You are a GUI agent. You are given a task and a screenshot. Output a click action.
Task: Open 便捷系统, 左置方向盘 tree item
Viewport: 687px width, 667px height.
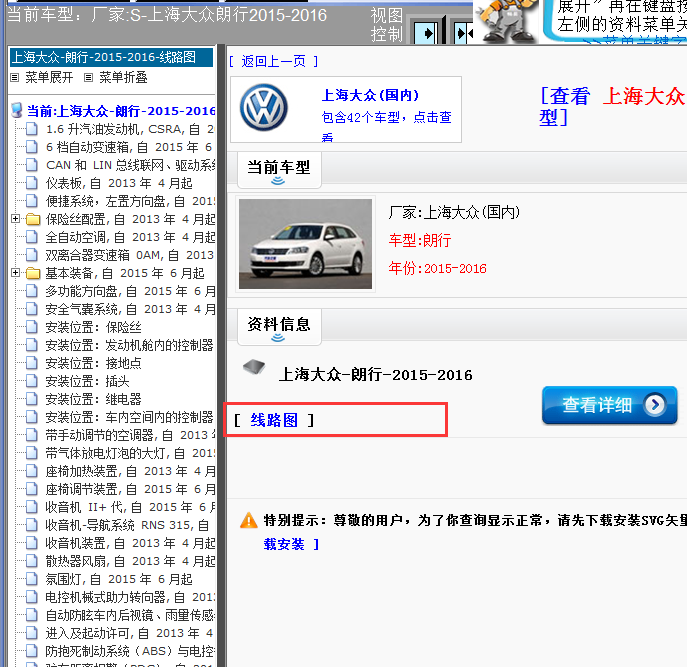130,201
